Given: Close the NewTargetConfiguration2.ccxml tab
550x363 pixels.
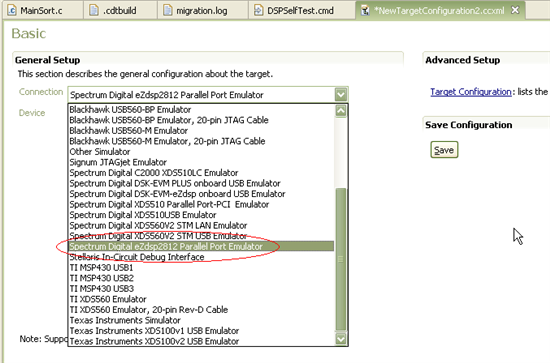Looking at the screenshot, I should [515, 10].
